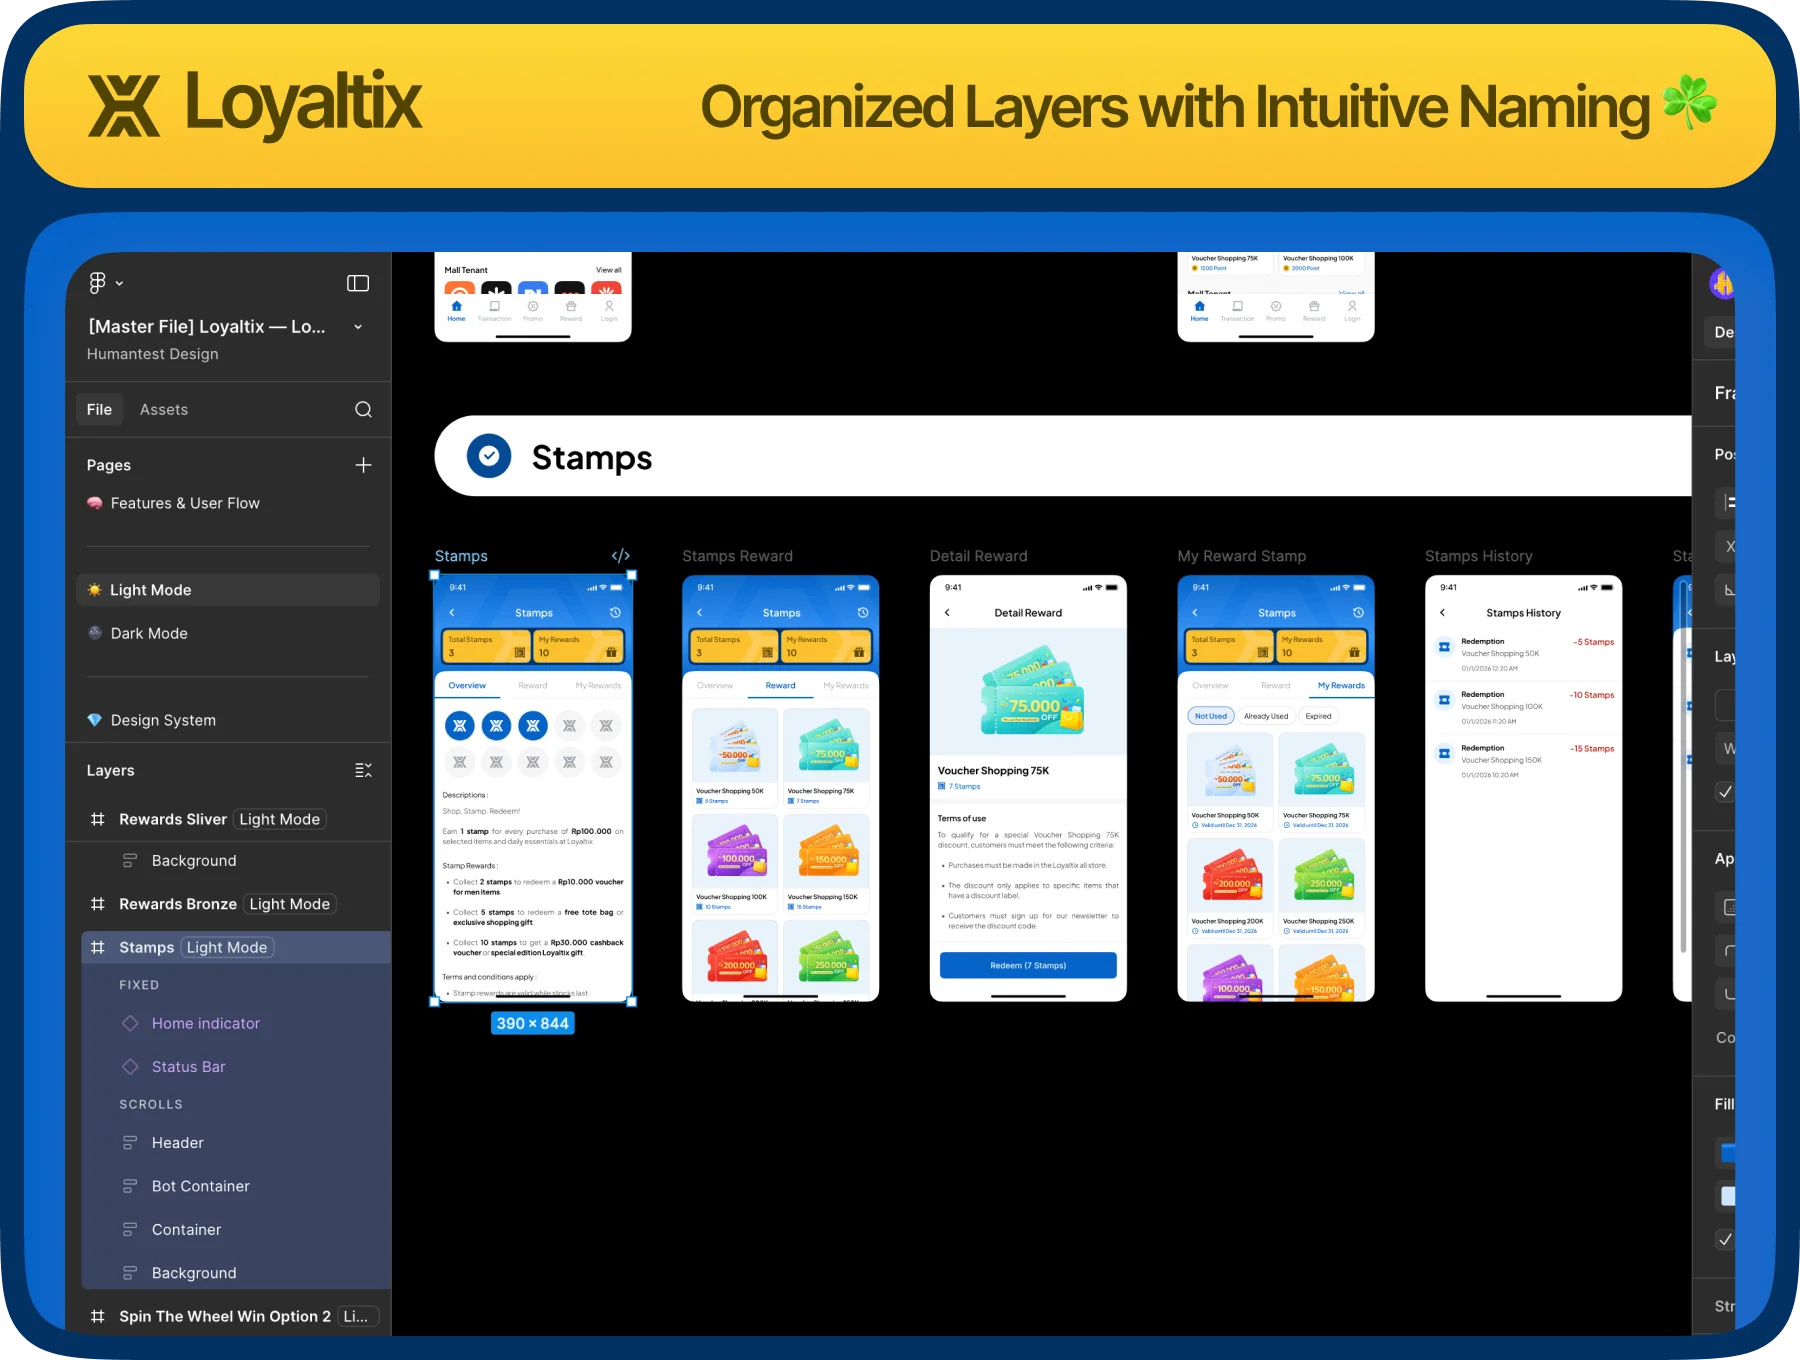
Task: Click back arrow in Detail Reward frame
Action: pyautogui.click(x=947, y=612)
